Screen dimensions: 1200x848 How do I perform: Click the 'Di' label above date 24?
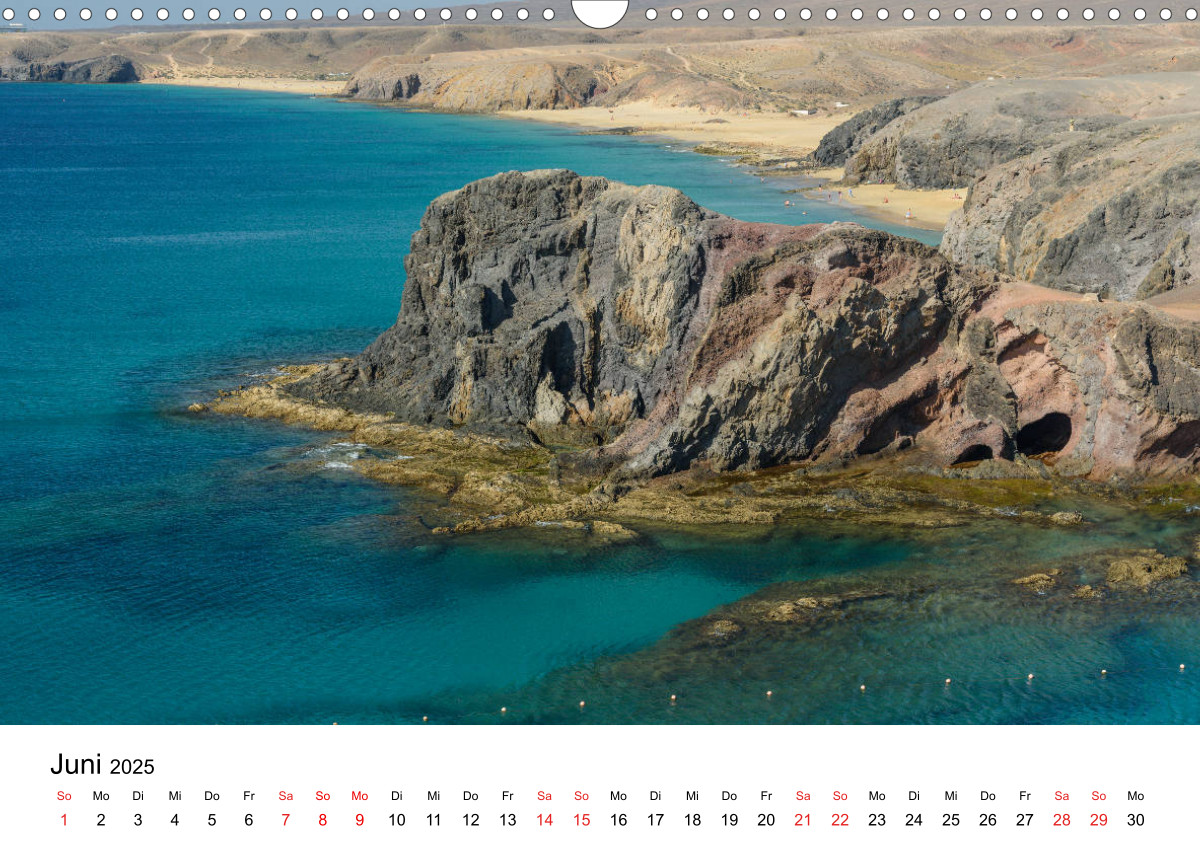914,796
